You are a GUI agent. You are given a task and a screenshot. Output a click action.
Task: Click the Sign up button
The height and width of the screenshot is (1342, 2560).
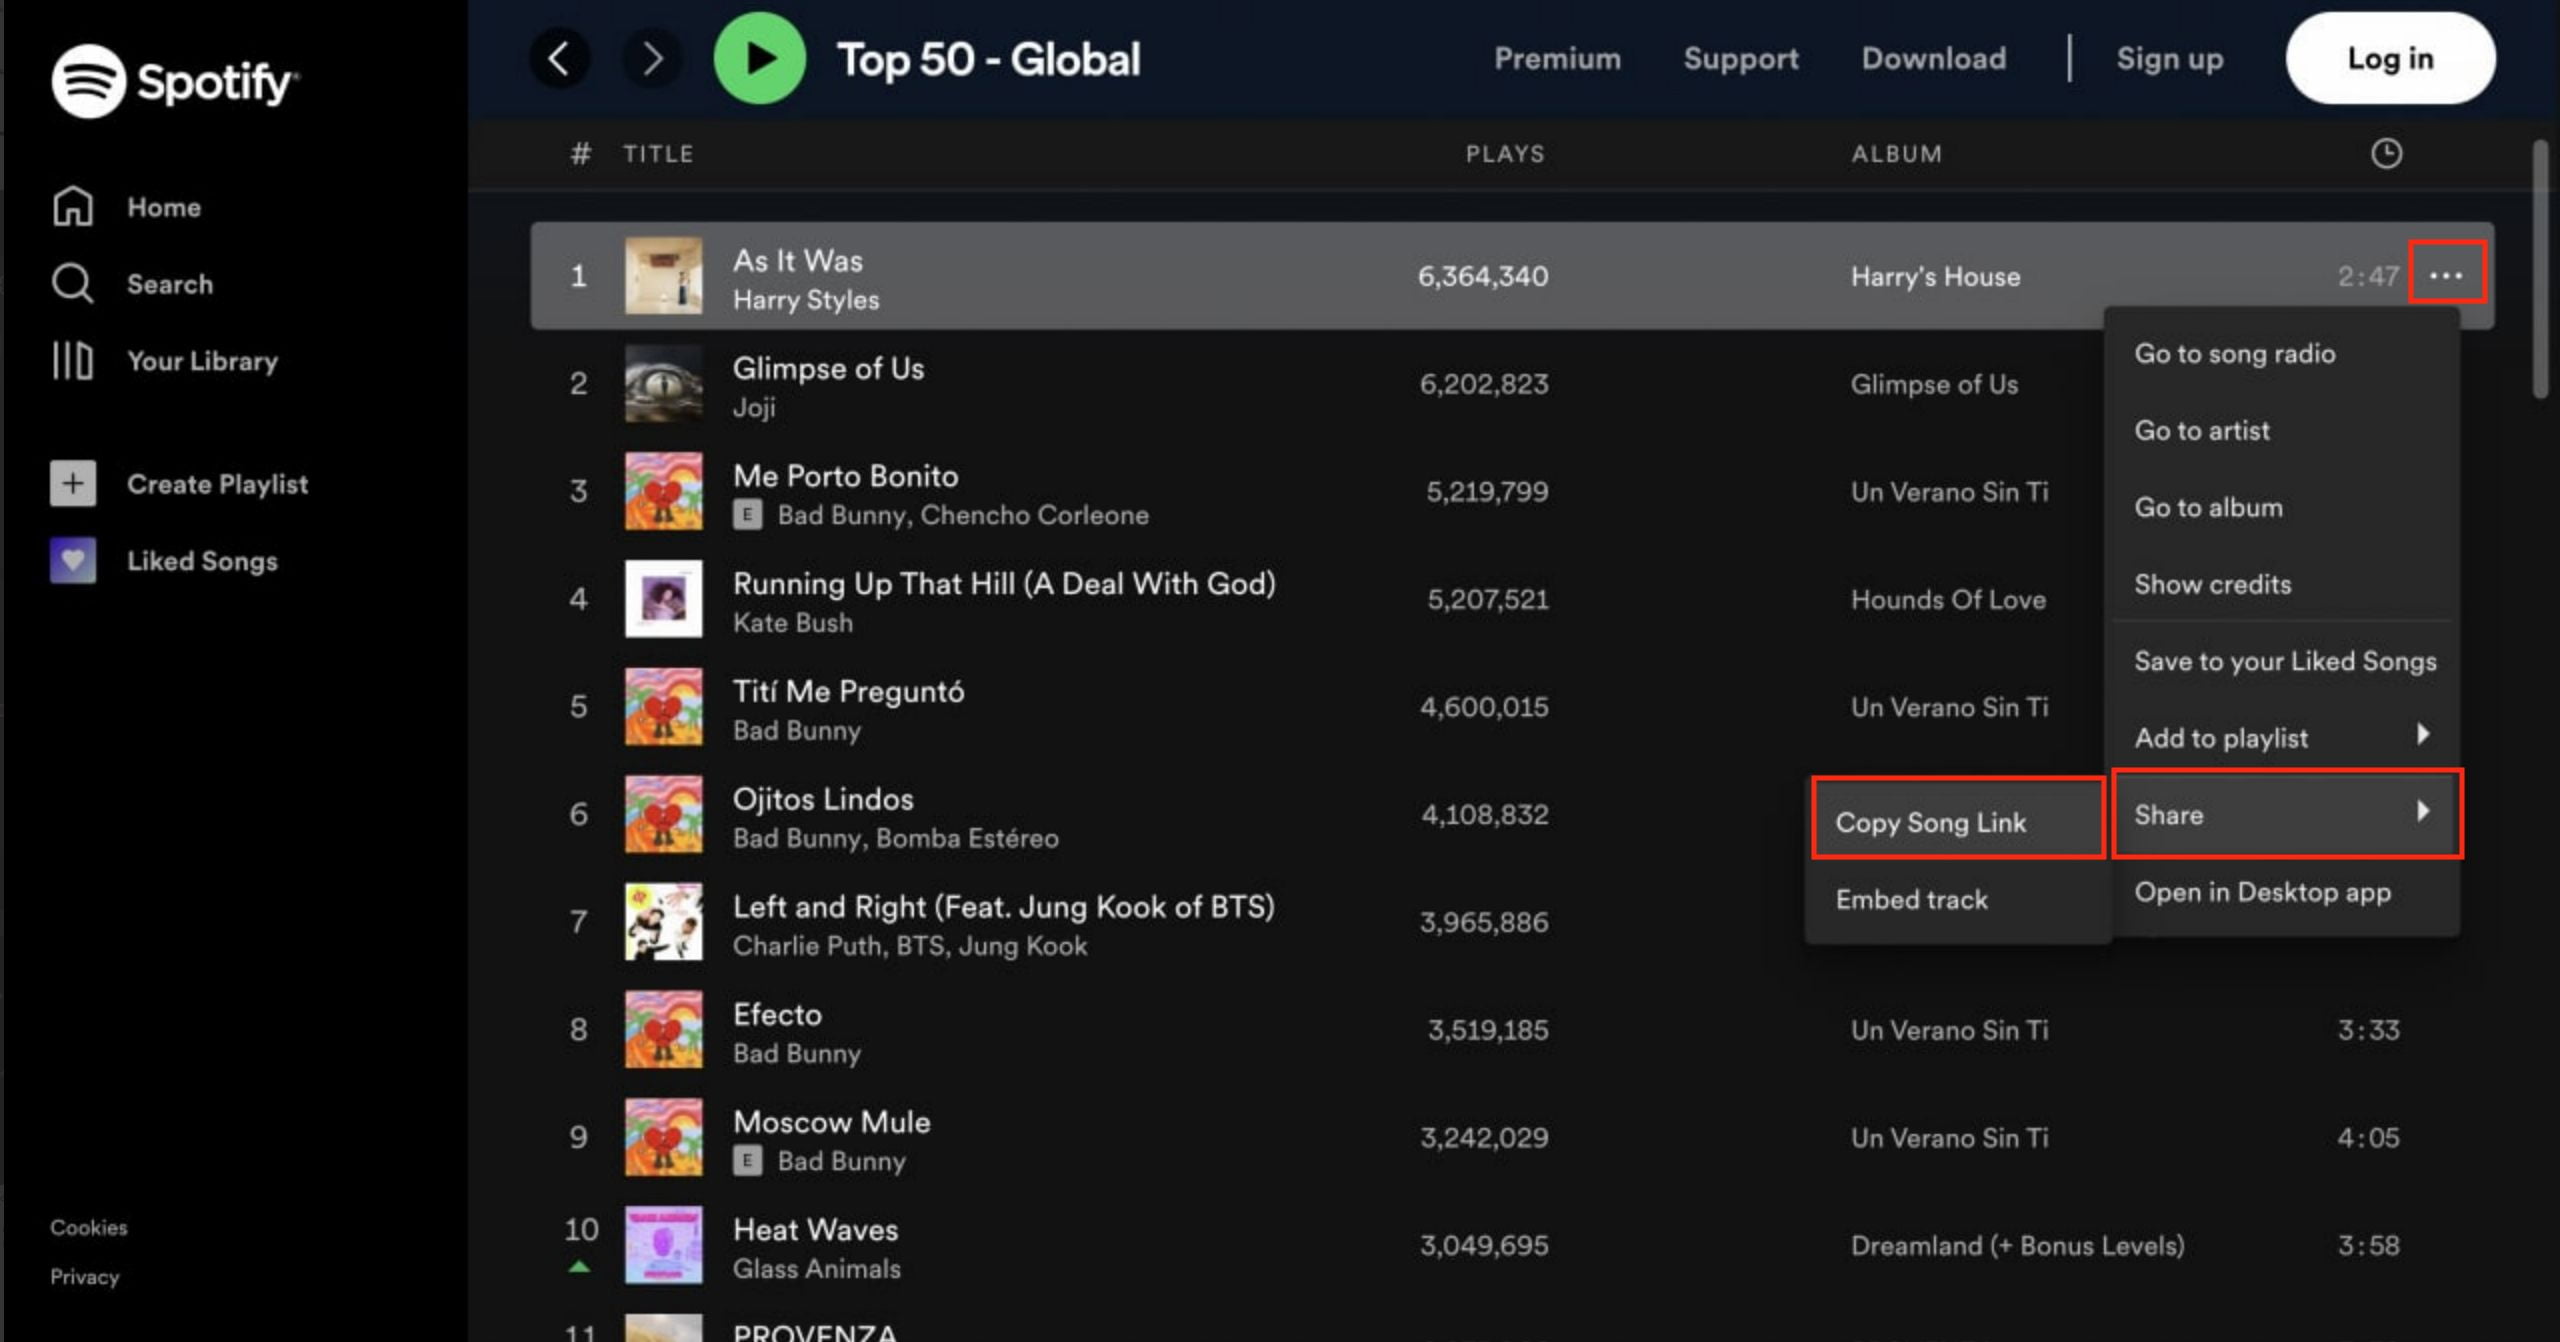[x=2169, y=58]
